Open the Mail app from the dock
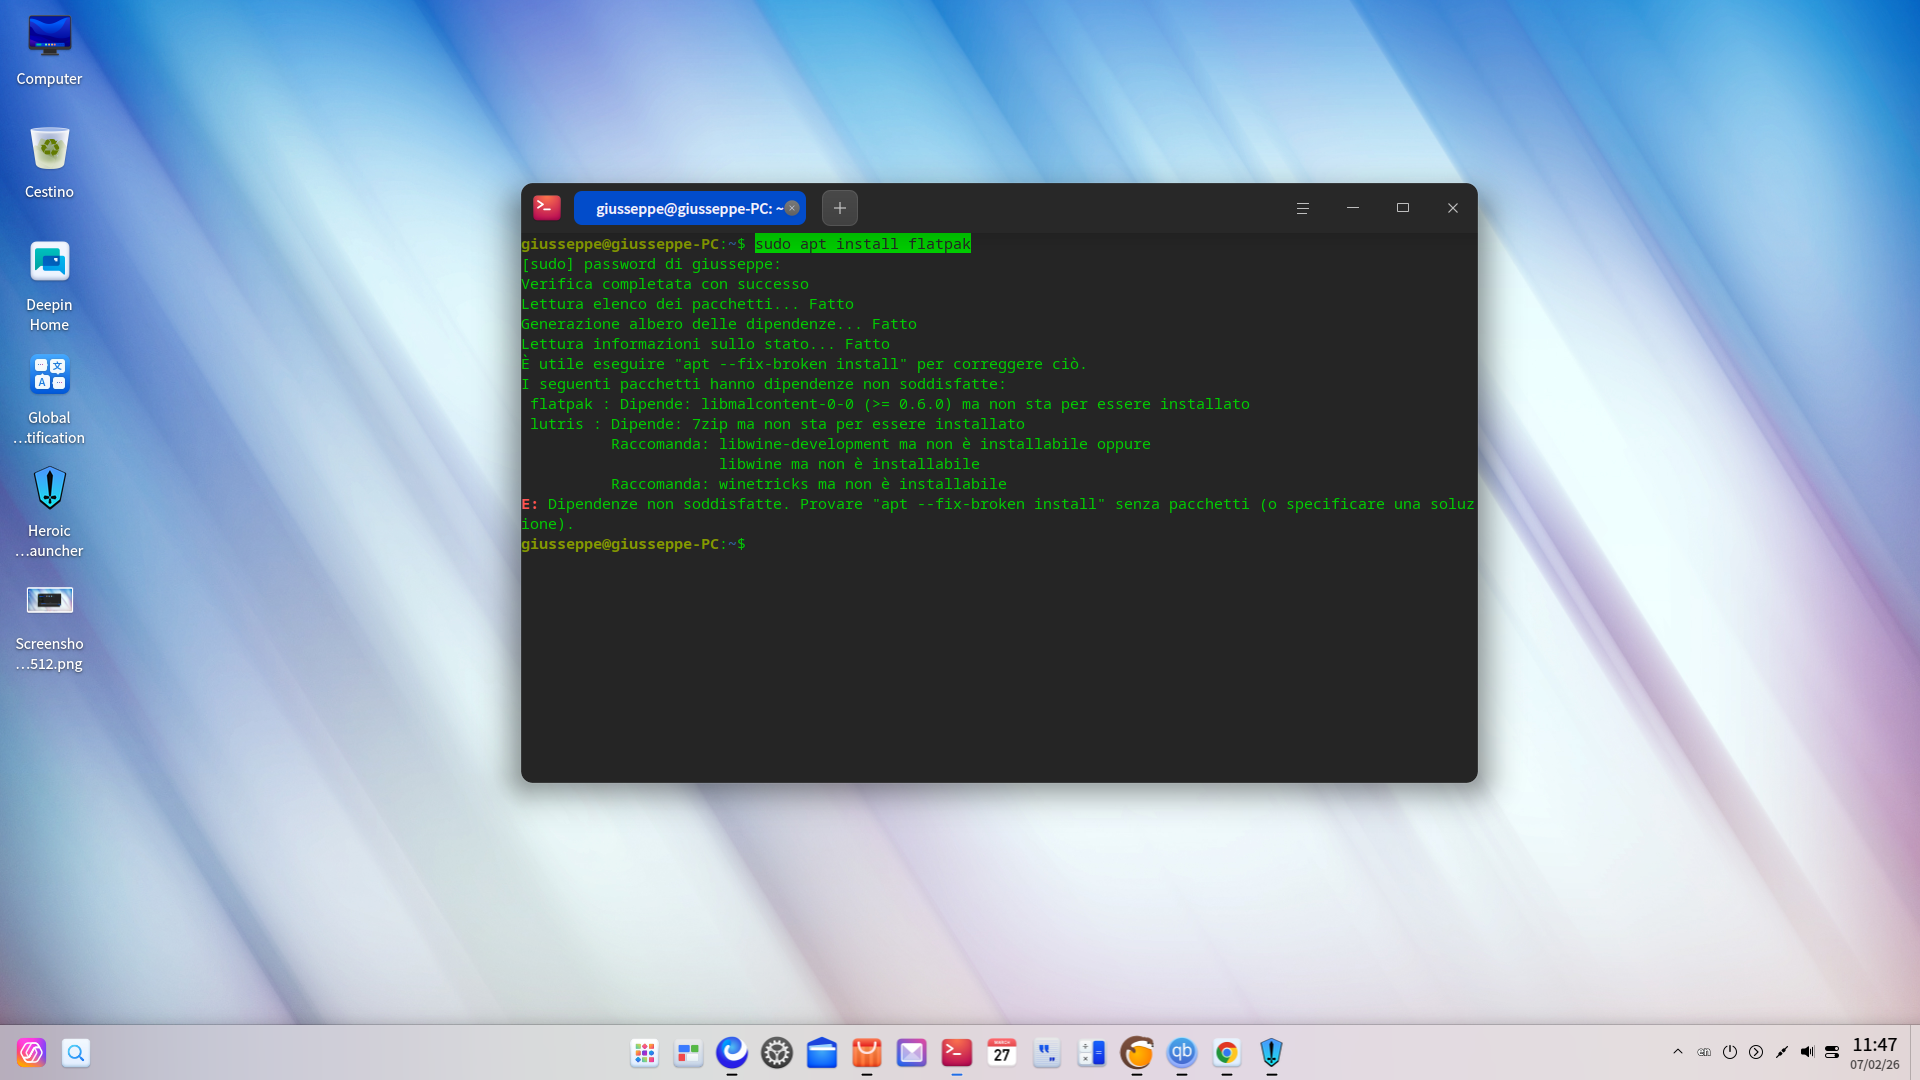The height and width of the screenshot is (1080, 1920). point(912,1053)
